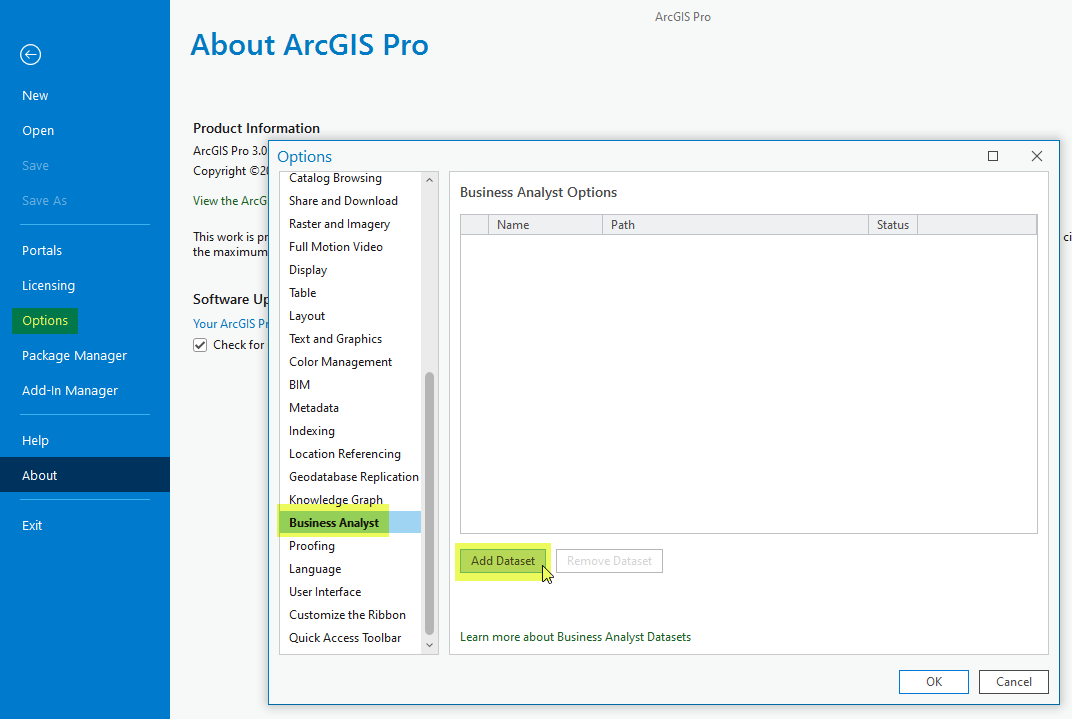
Task: Cancel the Options dialog
Action: [x=1014, y=681]
